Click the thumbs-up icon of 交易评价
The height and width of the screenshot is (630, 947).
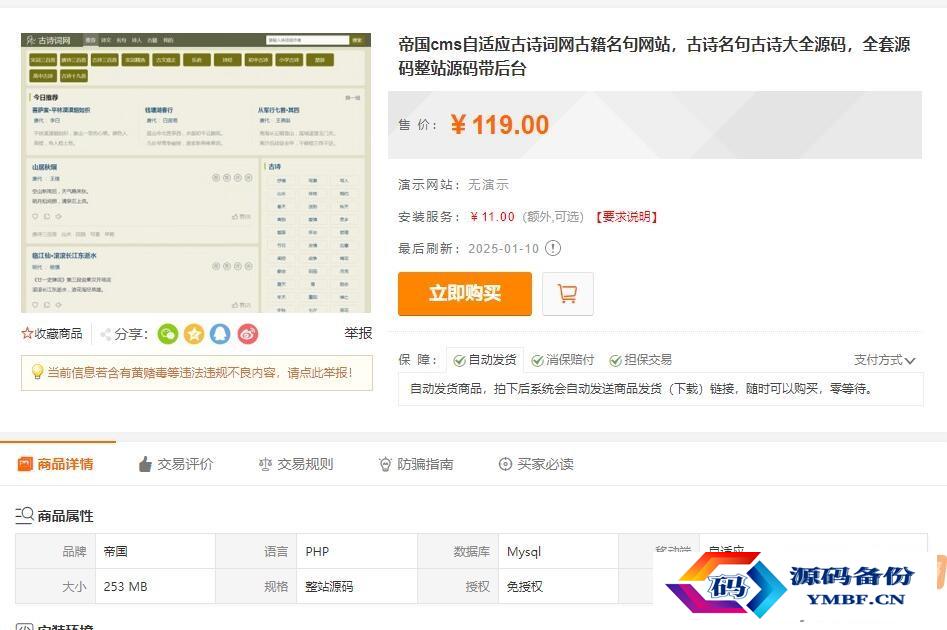[145, 464]
